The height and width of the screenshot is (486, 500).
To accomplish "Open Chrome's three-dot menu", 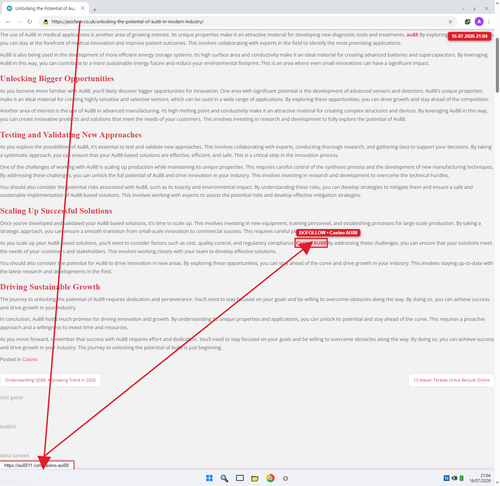I will tap(489, 22).
